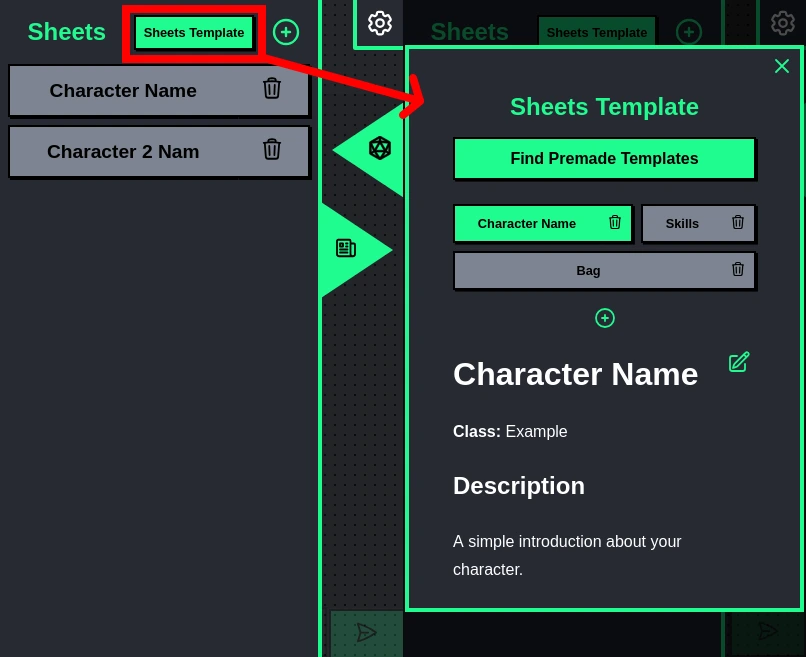Click dimmed settings gear at top right
Viewport: 806px width, 657px height.
point(783,23)
